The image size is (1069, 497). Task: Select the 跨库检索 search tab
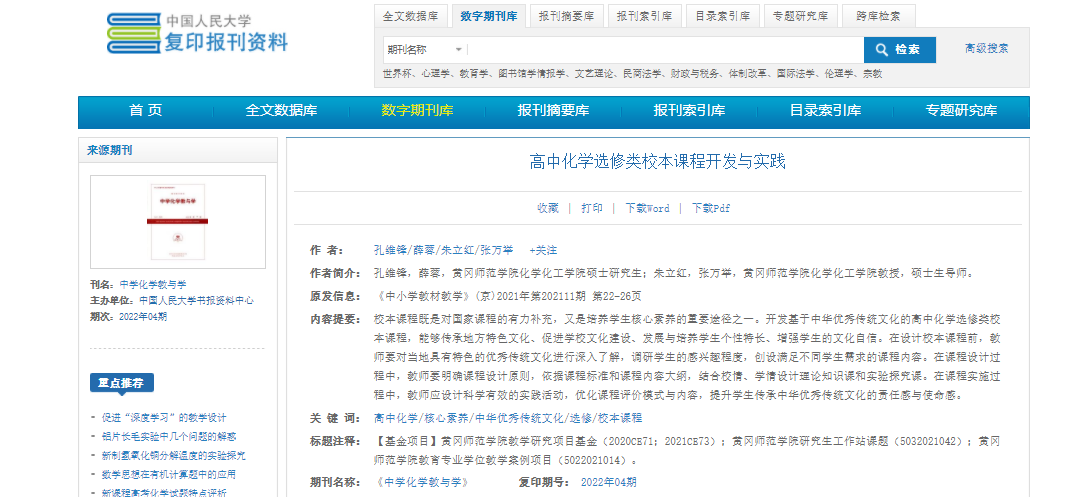(878, 16)
